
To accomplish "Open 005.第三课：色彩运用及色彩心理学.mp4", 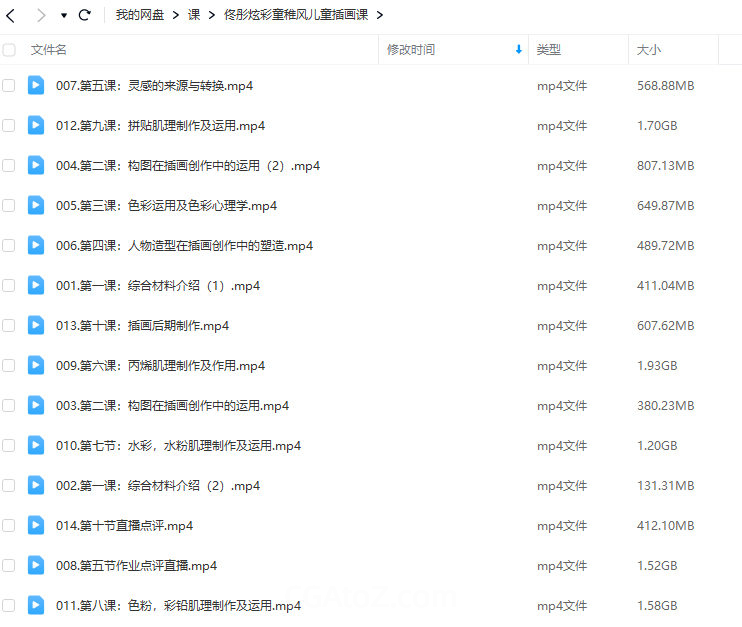I will (x=166, y=206).
